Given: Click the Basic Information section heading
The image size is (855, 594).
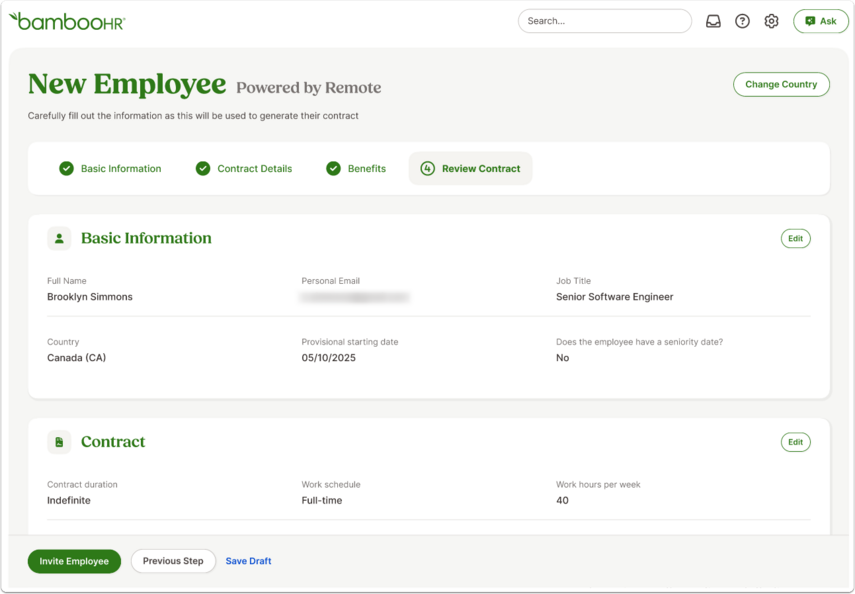Looking at the screenshot, I should pos(146,238).
